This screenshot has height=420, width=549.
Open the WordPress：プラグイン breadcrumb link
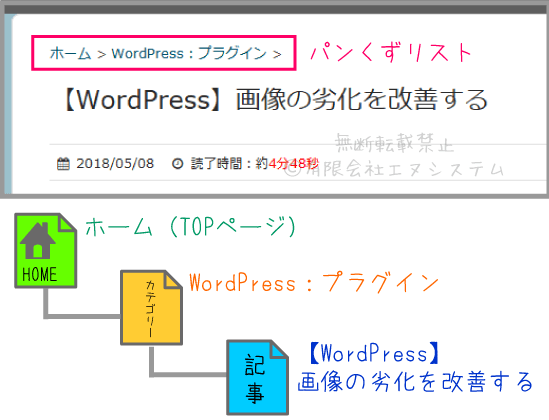[189, 54]
